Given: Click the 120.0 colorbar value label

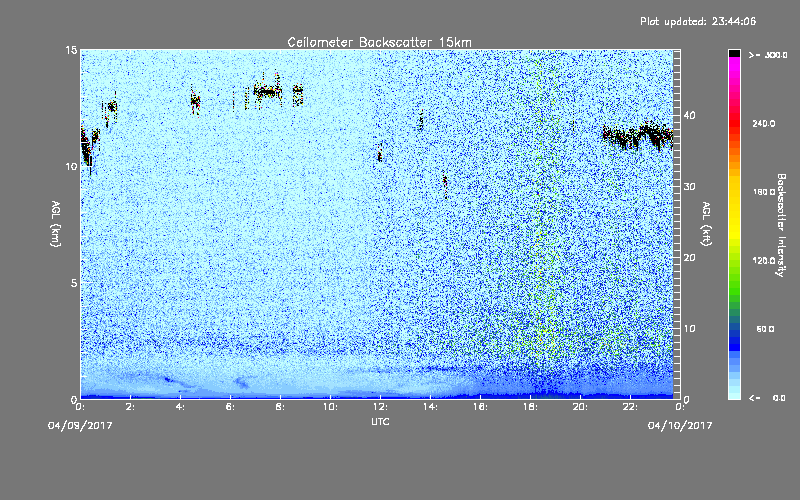Looking at the screenshot, I should coord(764,261).
